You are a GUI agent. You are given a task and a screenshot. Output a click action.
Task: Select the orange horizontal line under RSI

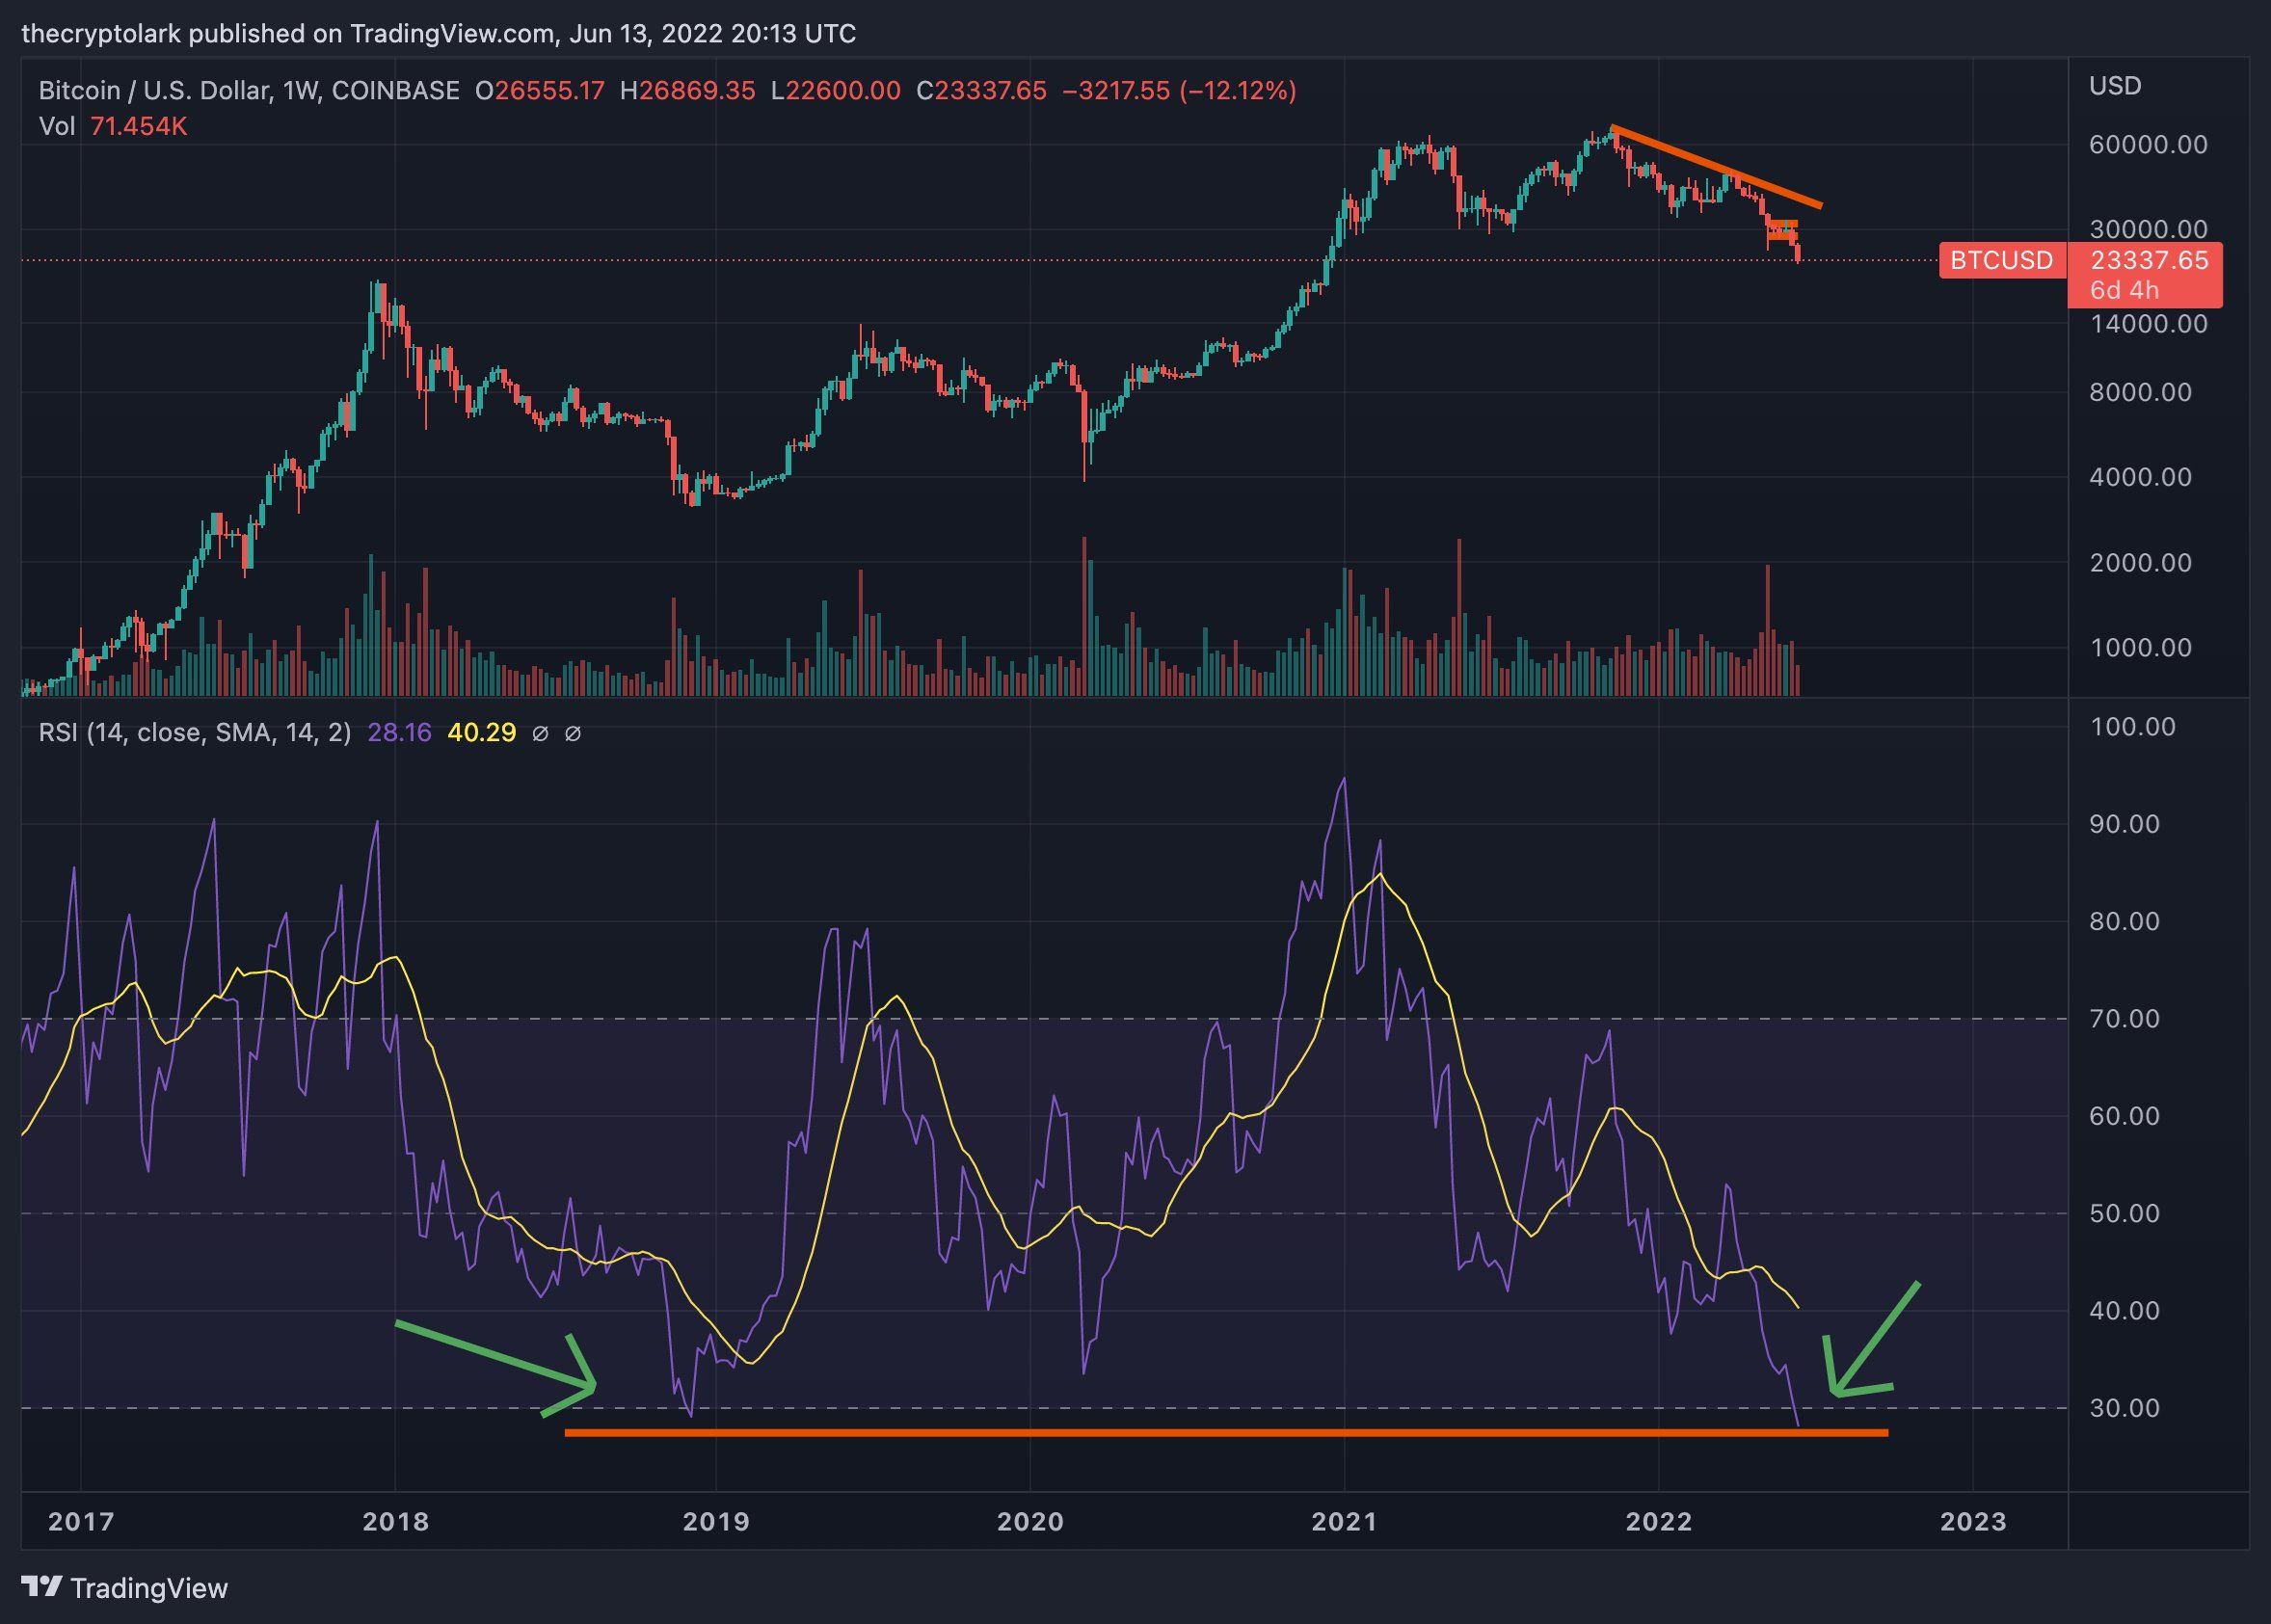[x=1225, y=1433]
